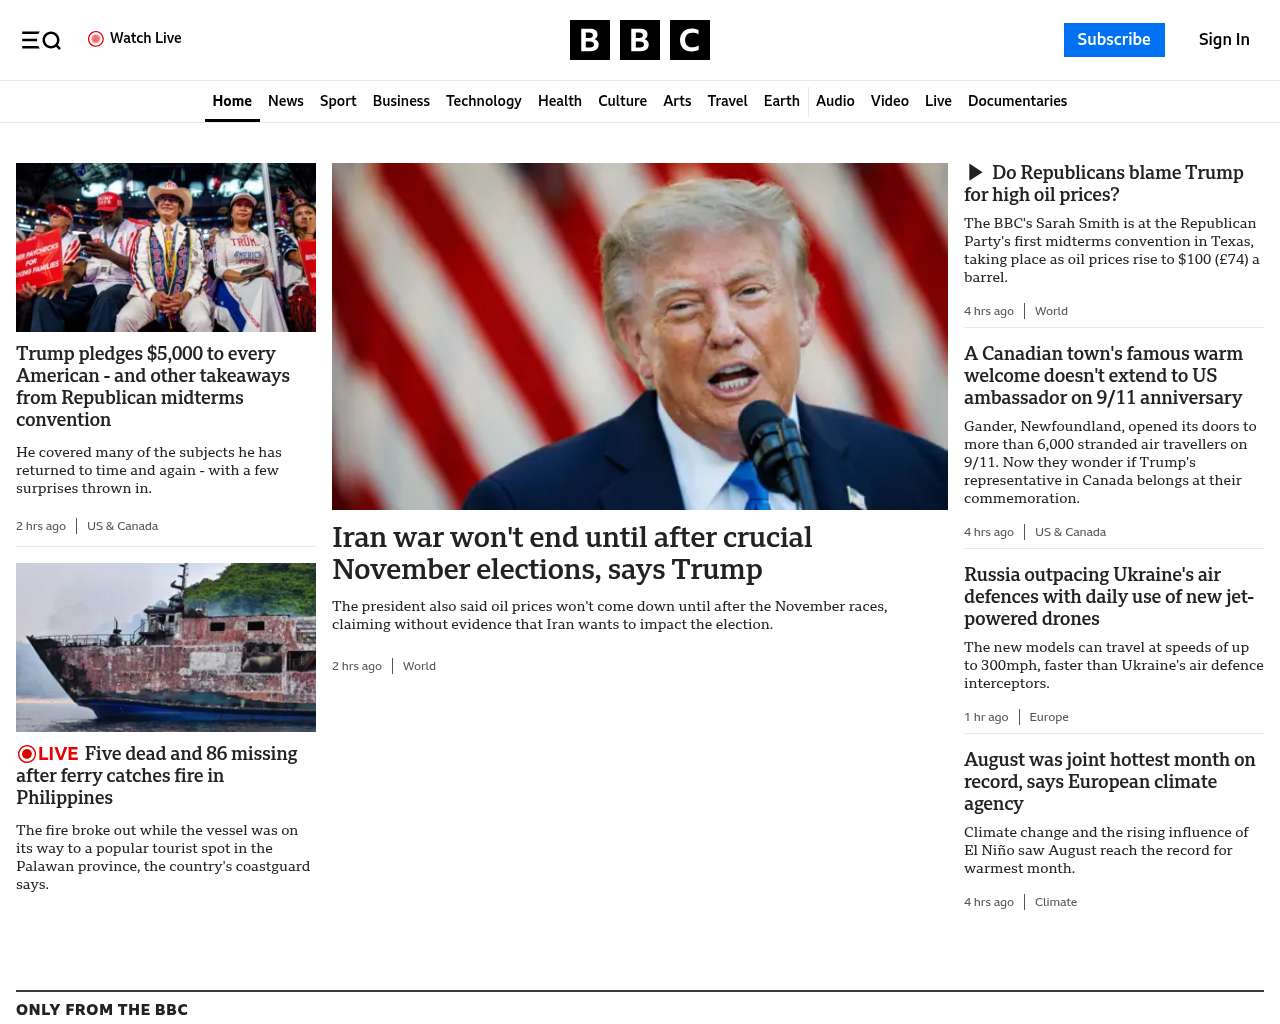Open the Earth section tab
Screen dimensions: 1280x1024
[x=782, y=101]
